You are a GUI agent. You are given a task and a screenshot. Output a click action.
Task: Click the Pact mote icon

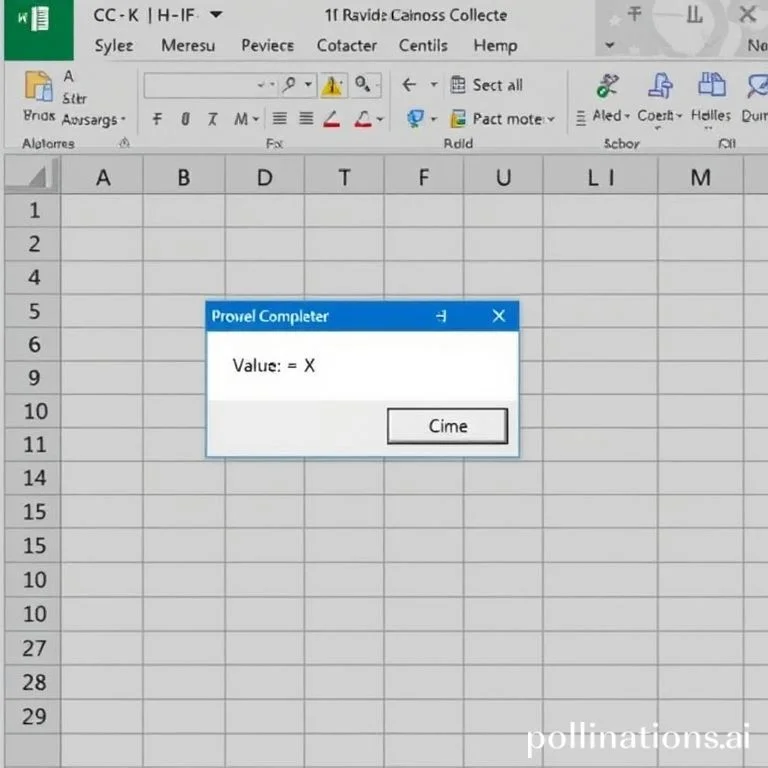pyautogui.click(x=458, y=119)
